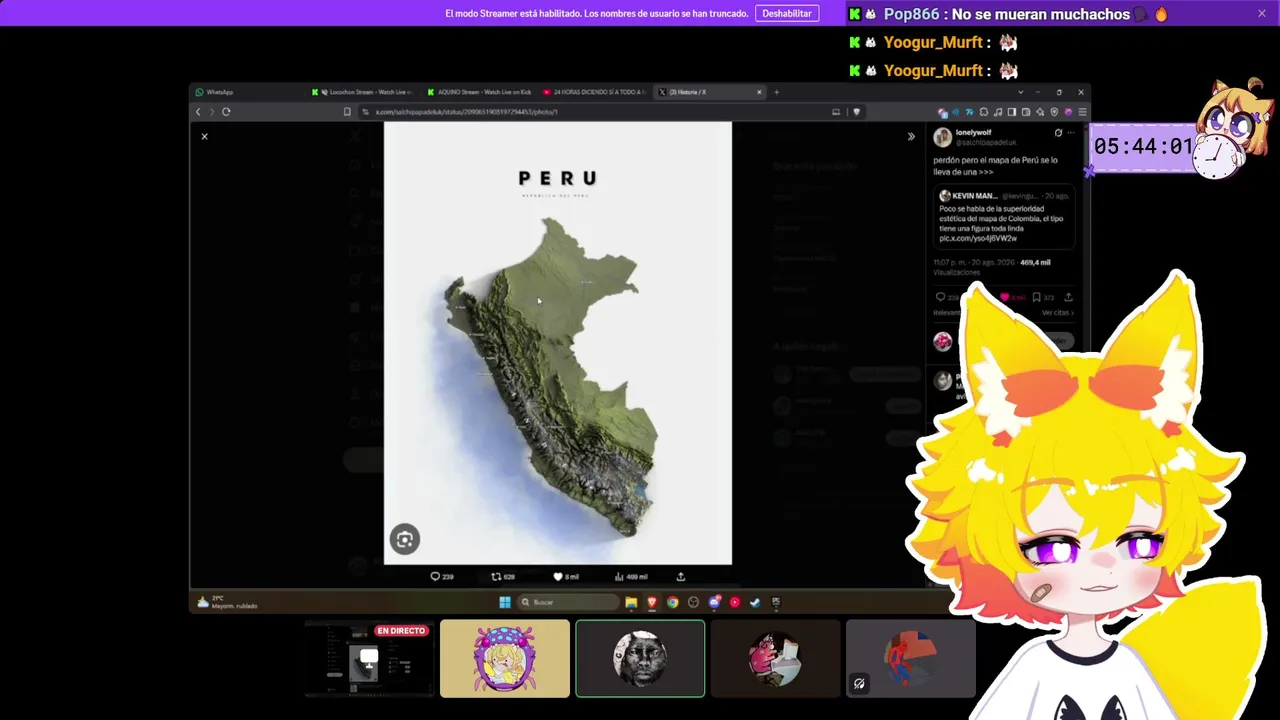The height and width of the screenshot is (720, 1280).
Task: Repost the tweet under the photo
Action: 503,577
